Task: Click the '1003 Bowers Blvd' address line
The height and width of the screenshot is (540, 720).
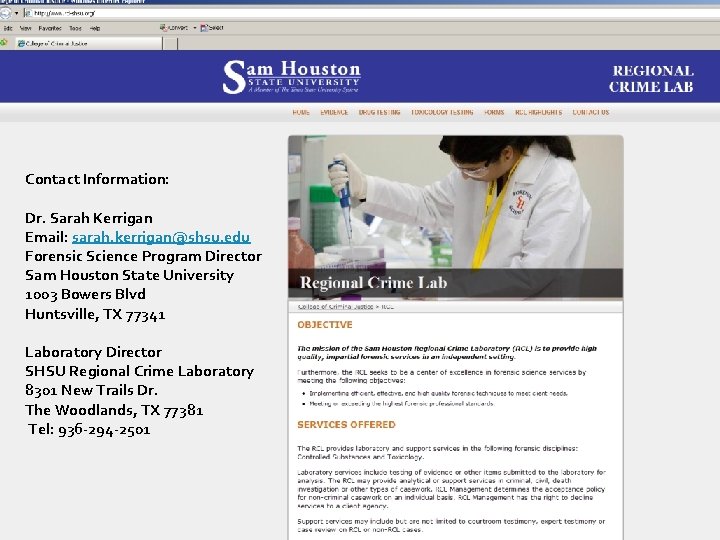Action: pos(85,294)
